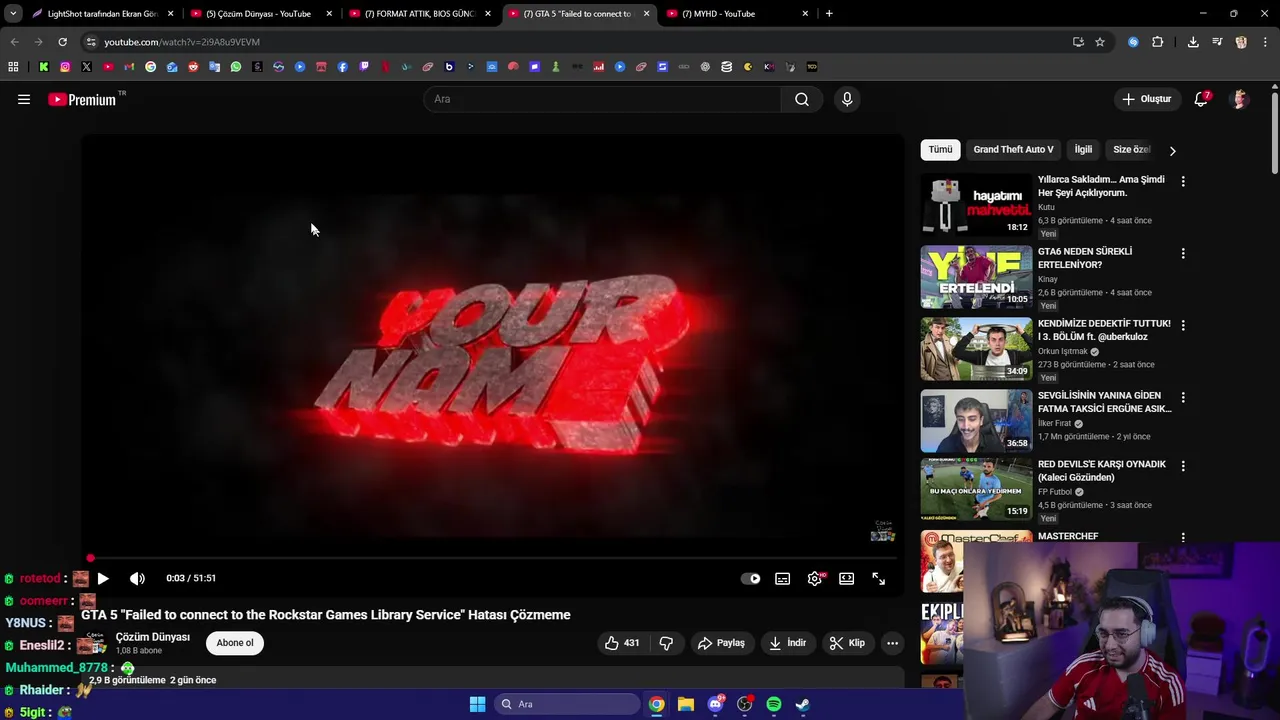Open options for SEVGİLİSİNİN YANINA GİDEN video

[x=1183, y=397]
